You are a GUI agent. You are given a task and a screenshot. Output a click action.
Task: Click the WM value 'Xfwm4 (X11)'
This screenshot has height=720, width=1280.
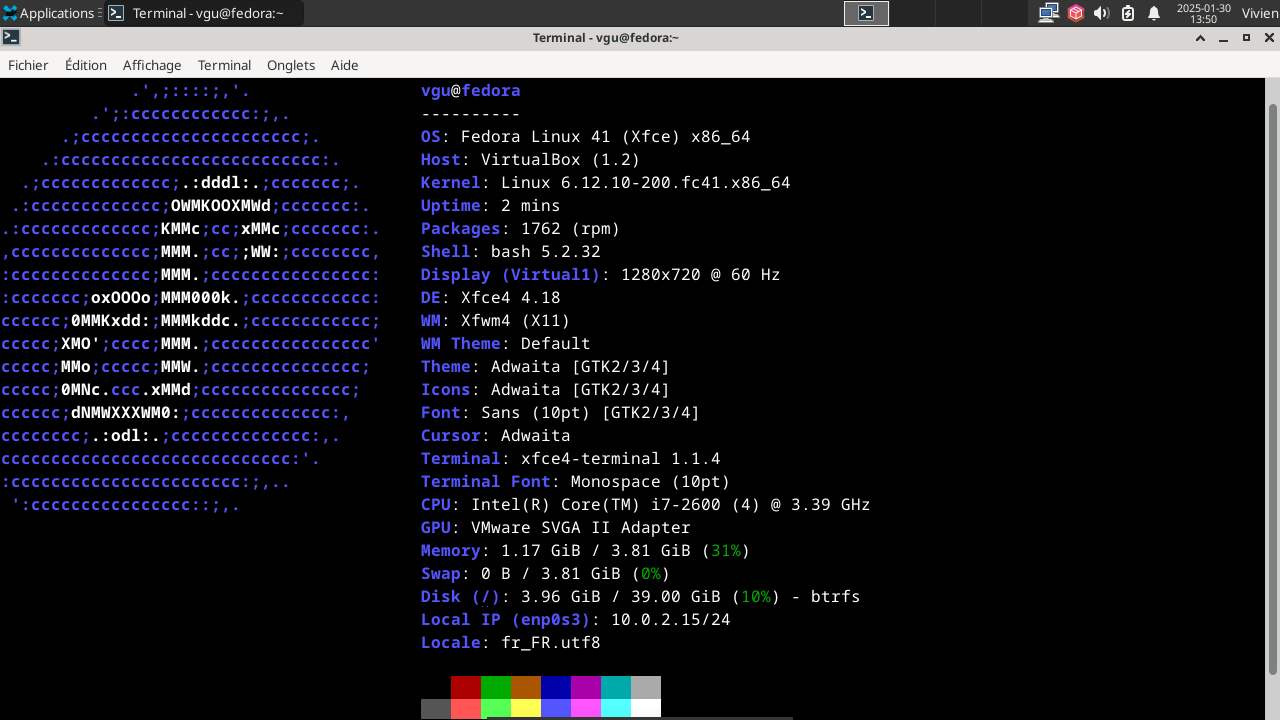click(516, 320)
